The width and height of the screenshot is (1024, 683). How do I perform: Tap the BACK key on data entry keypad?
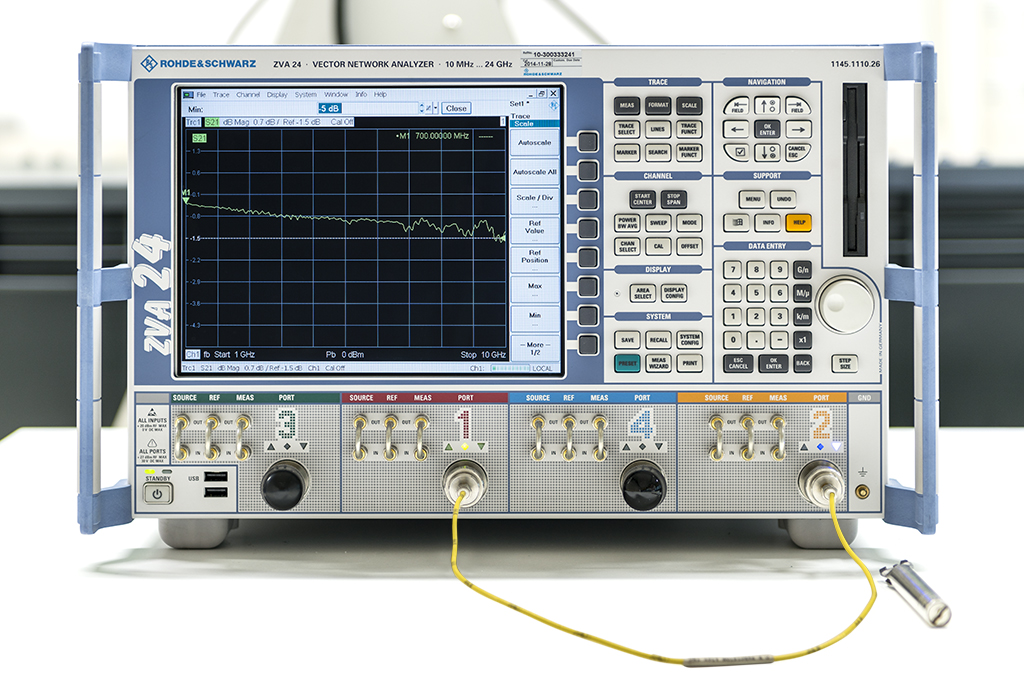point(803,363)
